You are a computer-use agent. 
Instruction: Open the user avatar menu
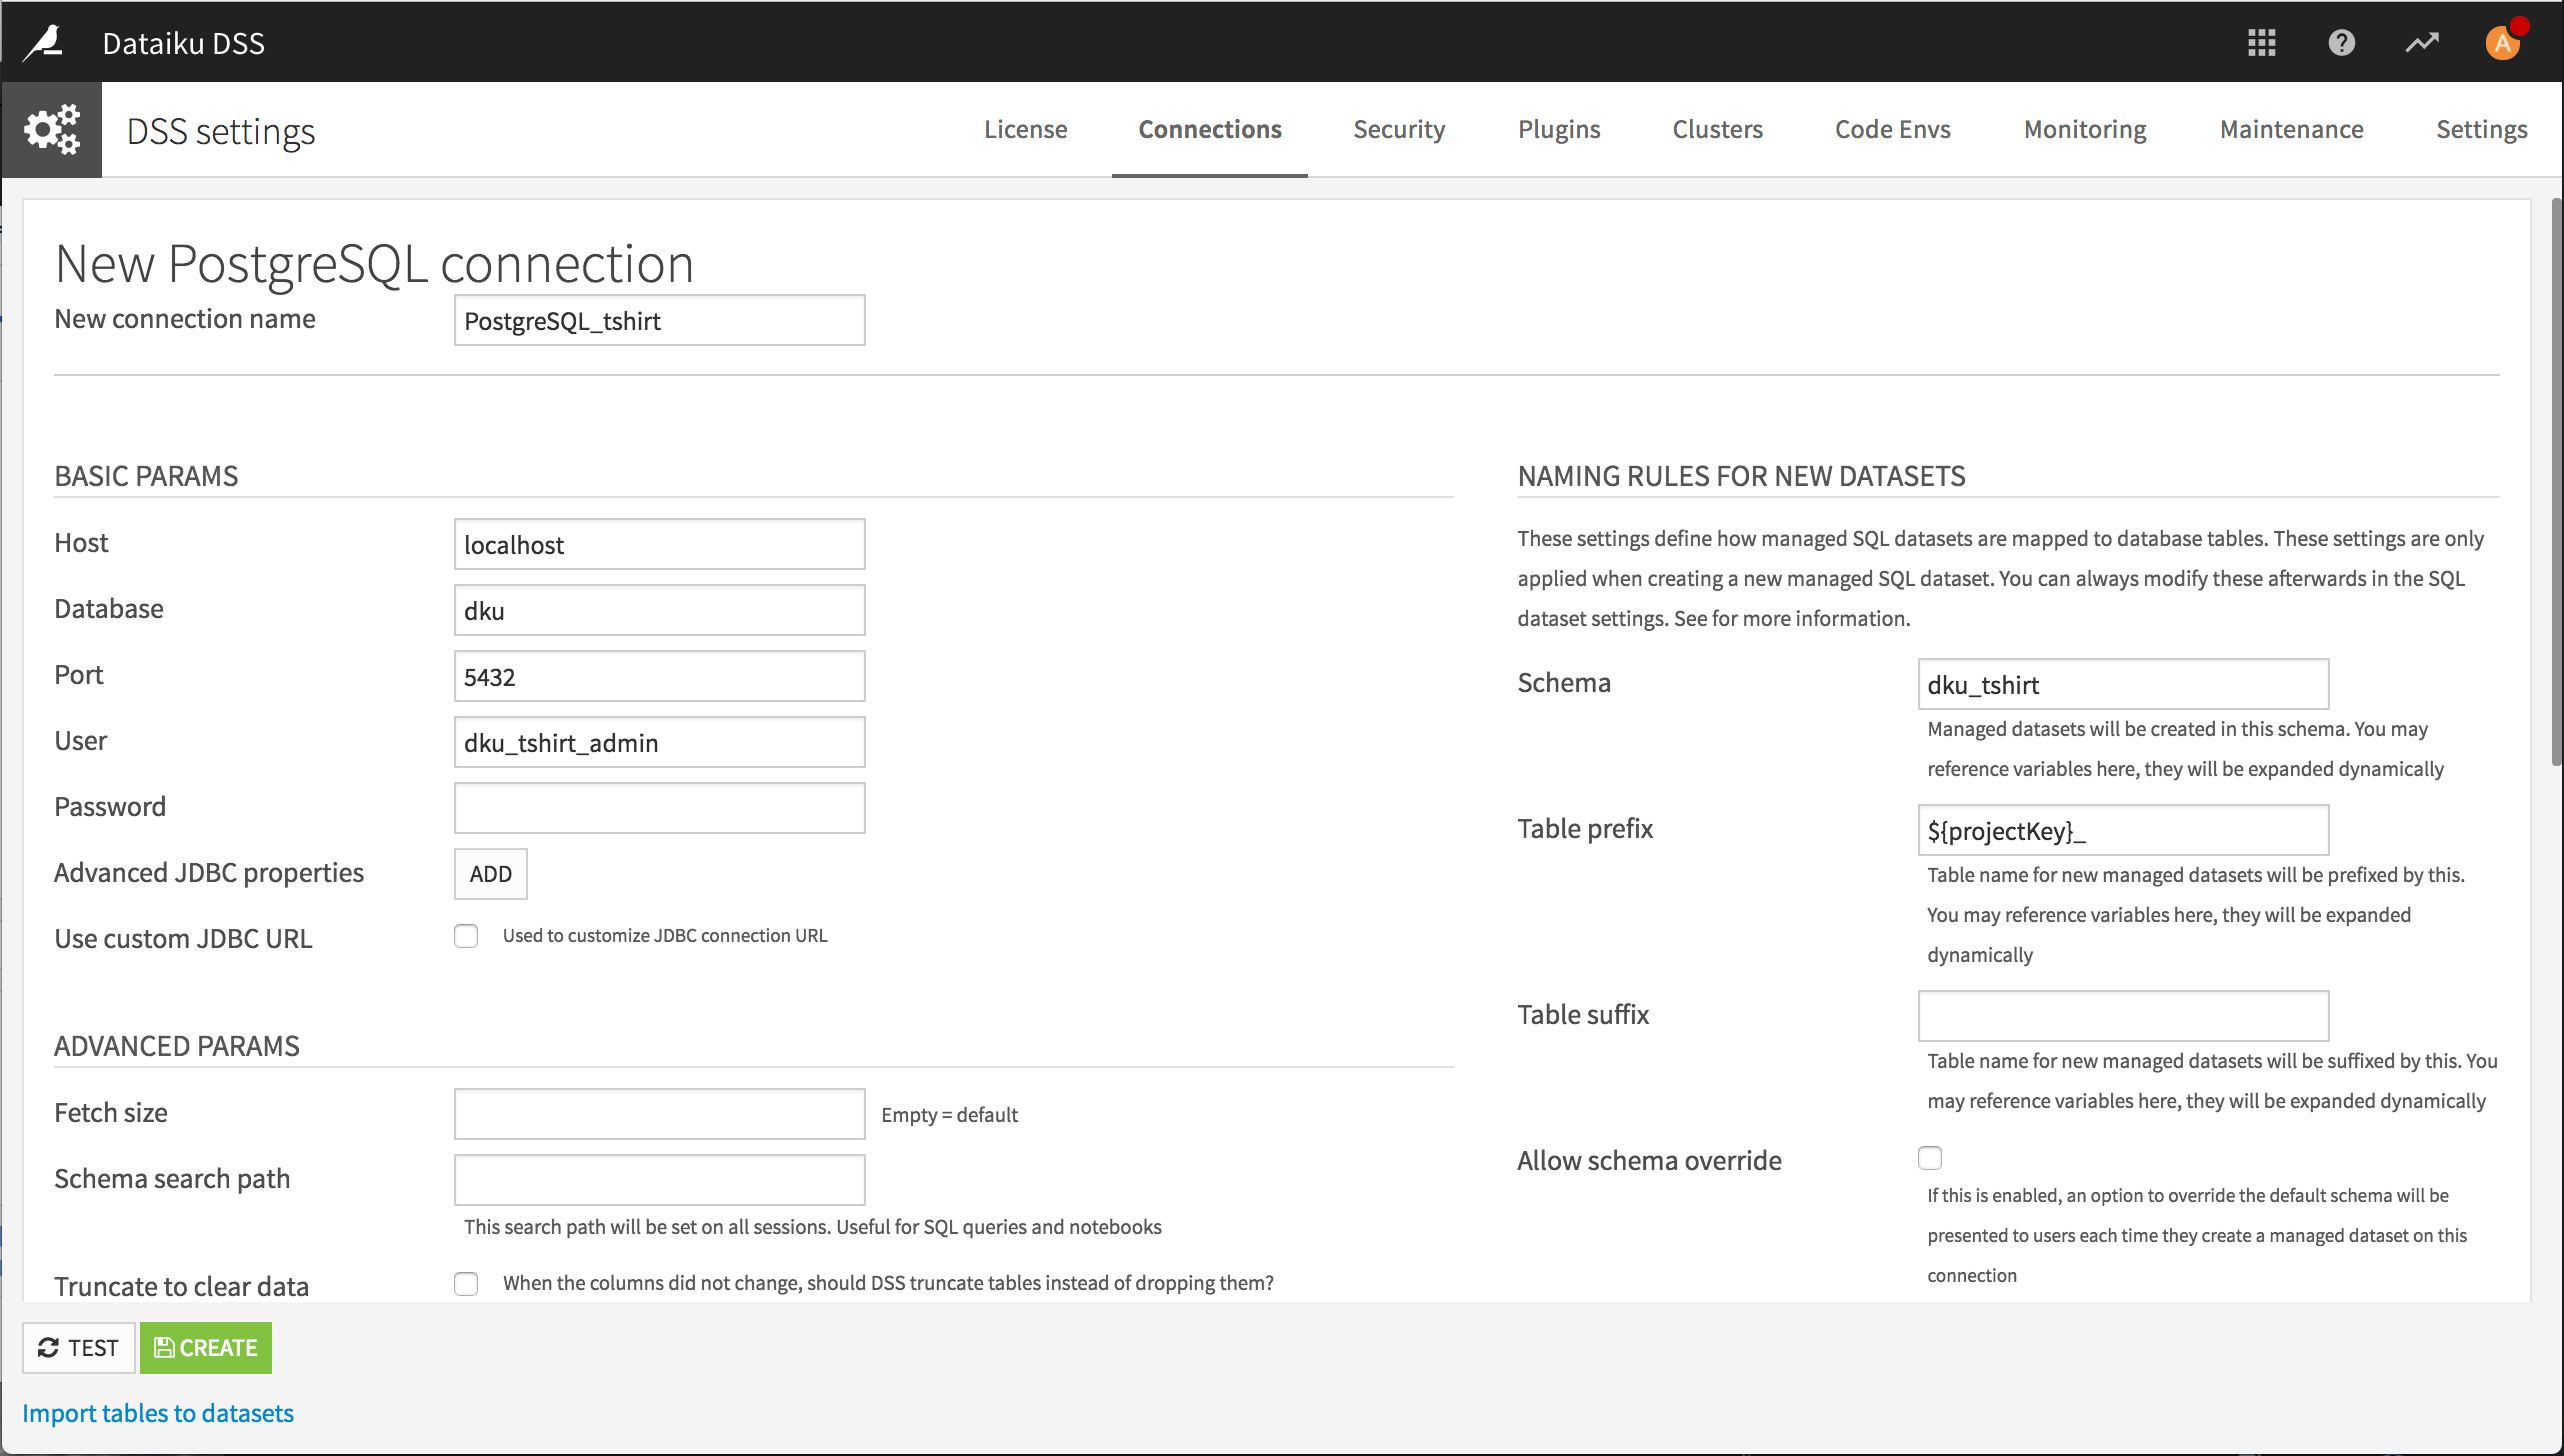2501,42
